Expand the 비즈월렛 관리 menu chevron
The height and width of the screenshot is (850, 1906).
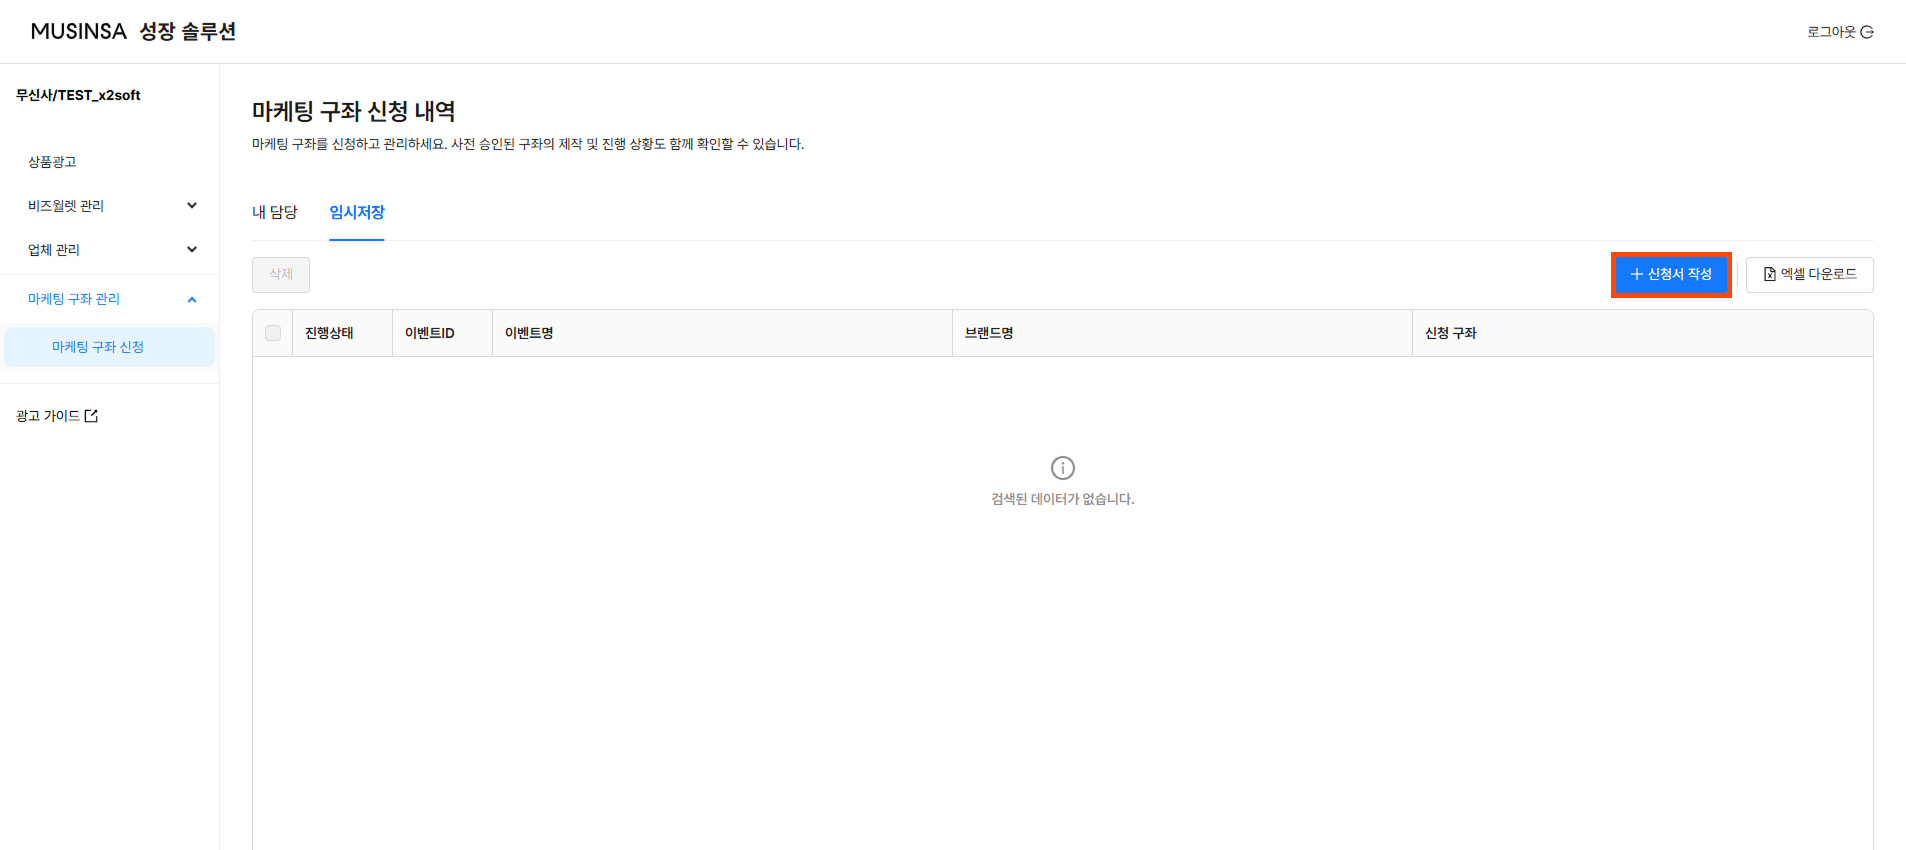point(192,206)
